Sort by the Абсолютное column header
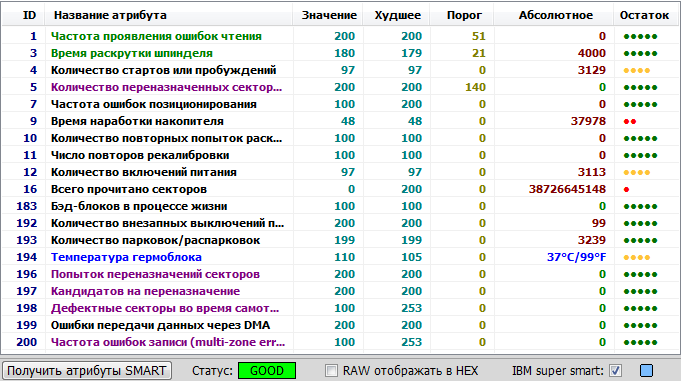The height and width of the screenshot is (381, 681). tap(554, 15)
